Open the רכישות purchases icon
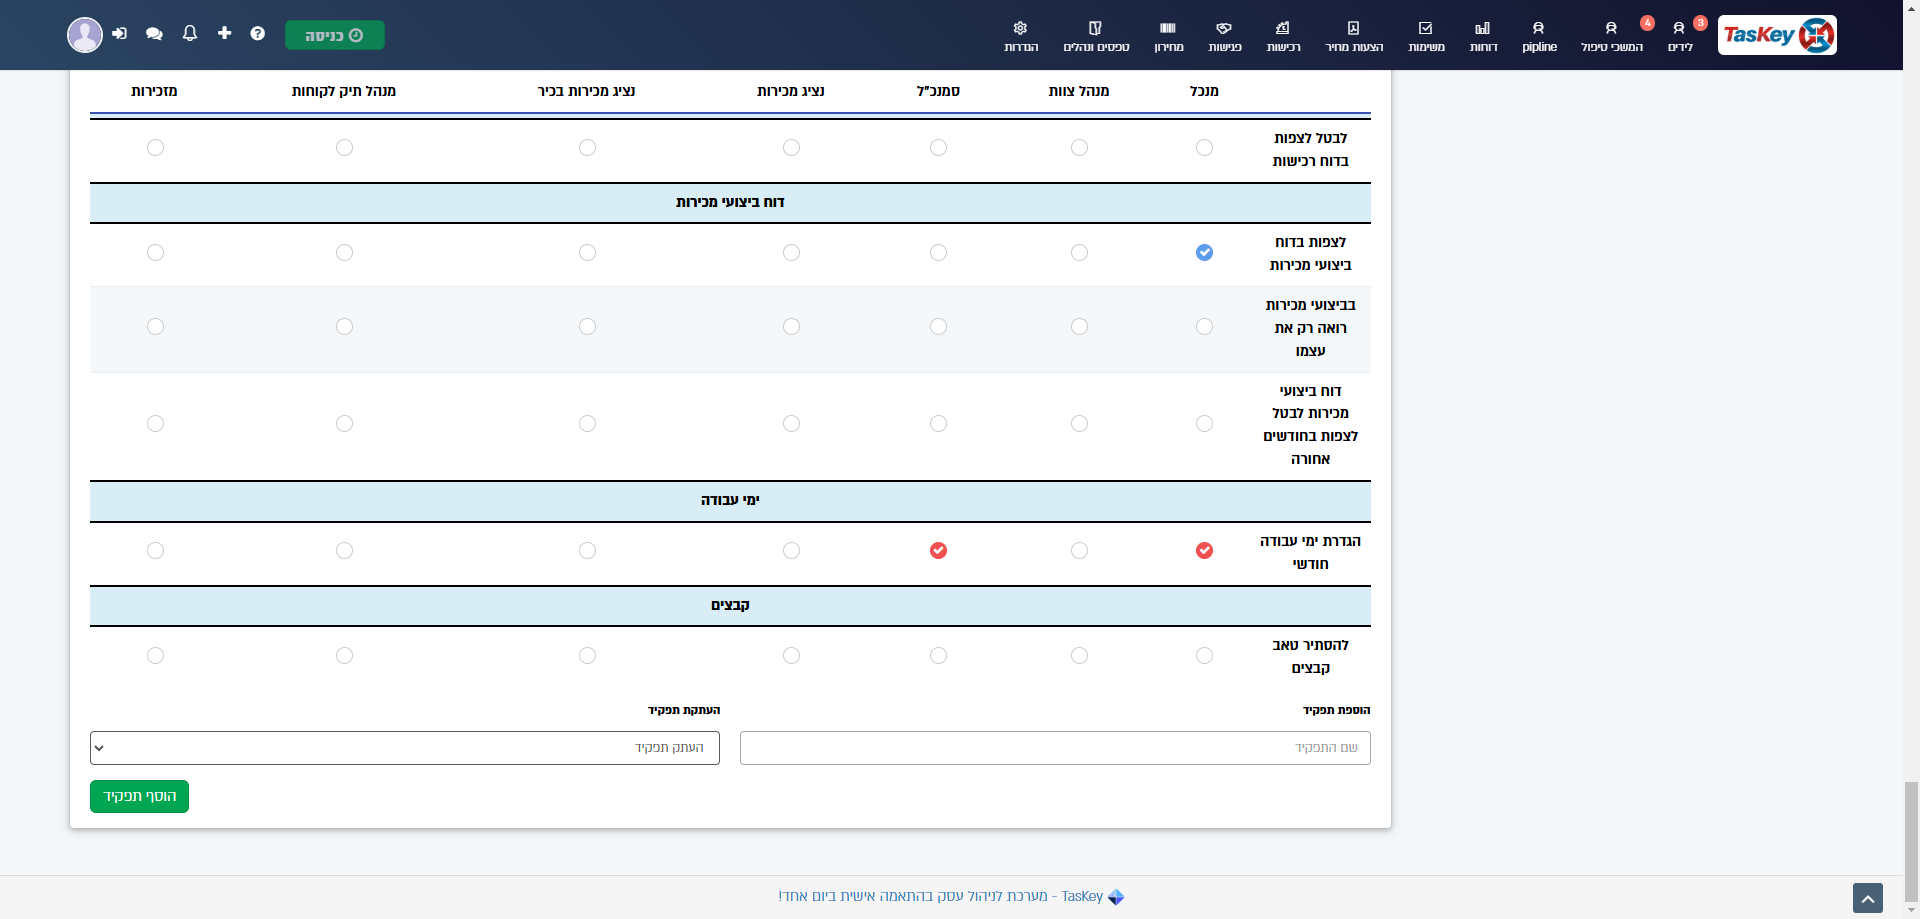 1283,28
